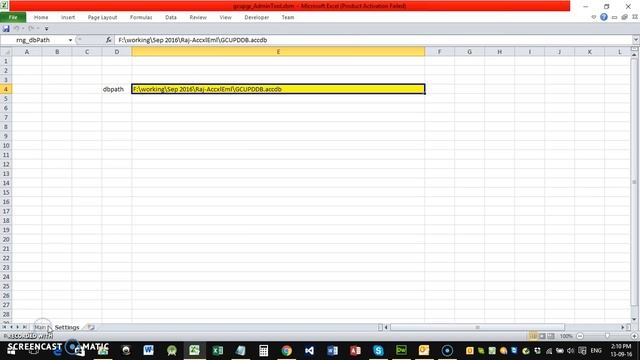Open Microsoft Word from the taskbar
The image size is (640, 360).
[x=148, y=350]
